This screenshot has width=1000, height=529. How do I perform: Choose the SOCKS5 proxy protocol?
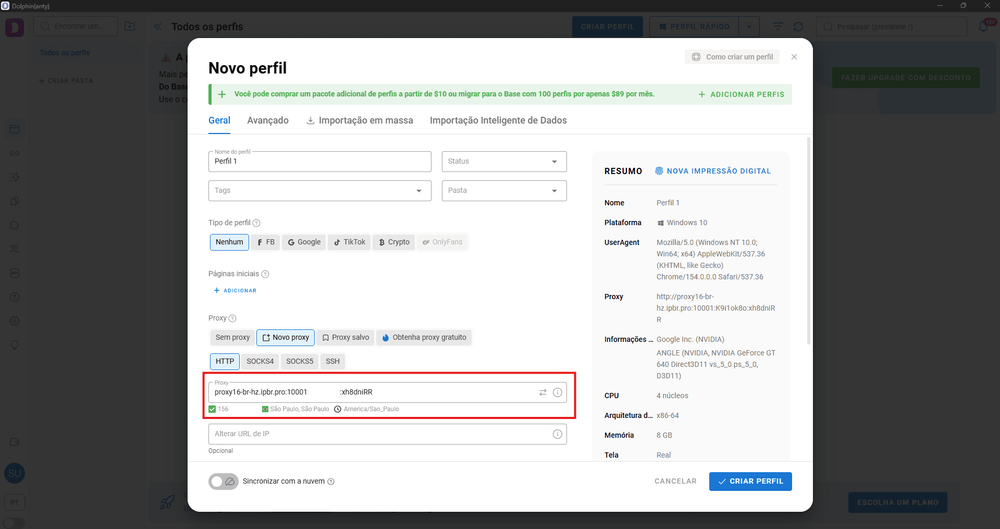pos(299,361)
